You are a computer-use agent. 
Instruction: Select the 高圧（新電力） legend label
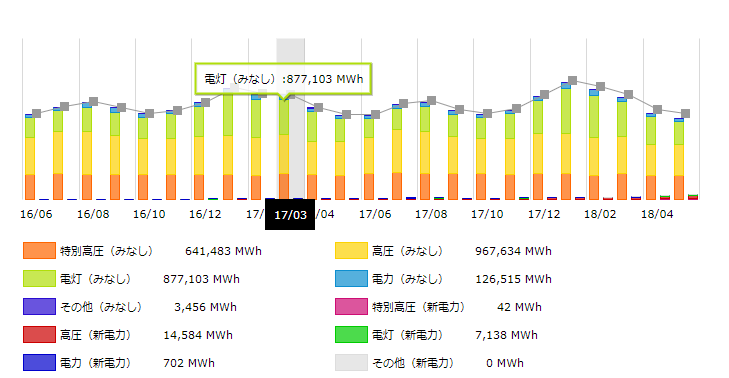point(95,335)
